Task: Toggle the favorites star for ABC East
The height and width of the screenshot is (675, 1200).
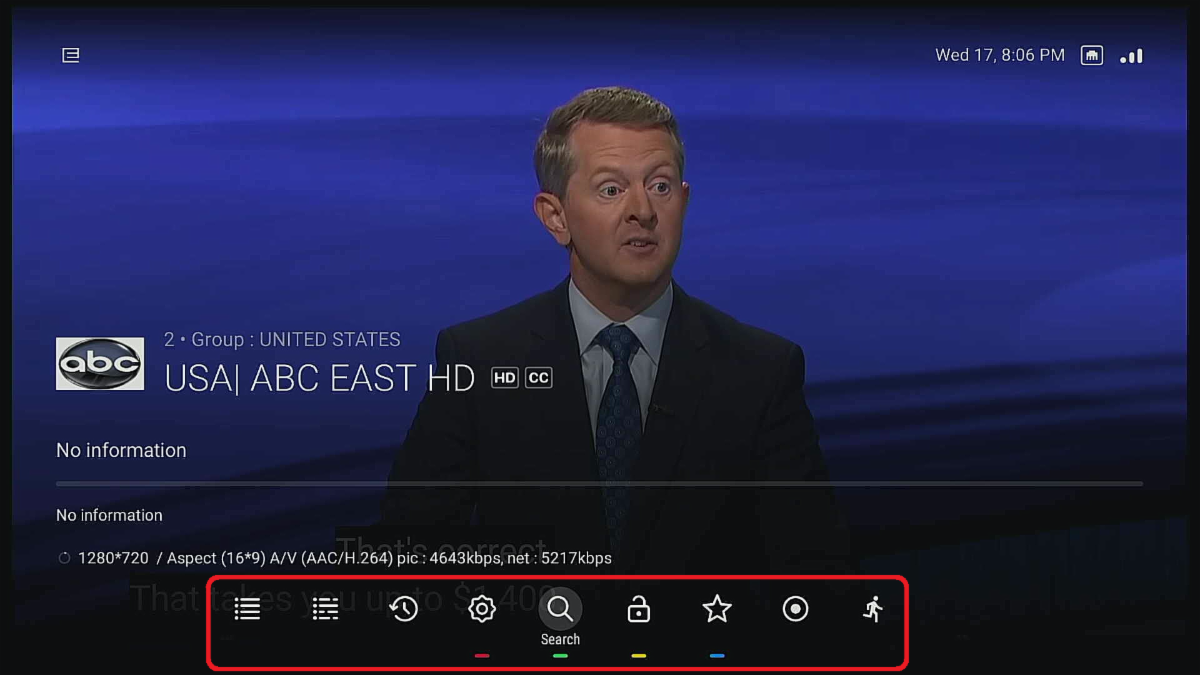Action: tap(717, 608)
